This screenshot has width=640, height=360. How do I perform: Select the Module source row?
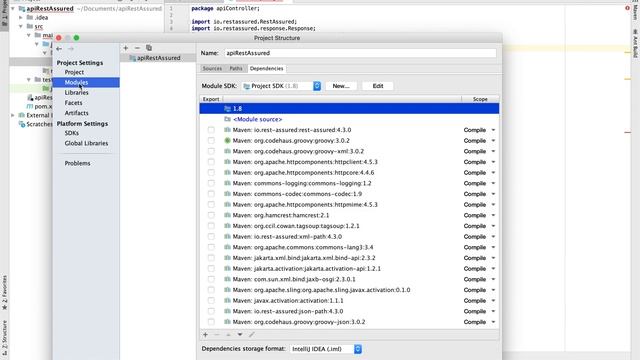pos(349,119)
